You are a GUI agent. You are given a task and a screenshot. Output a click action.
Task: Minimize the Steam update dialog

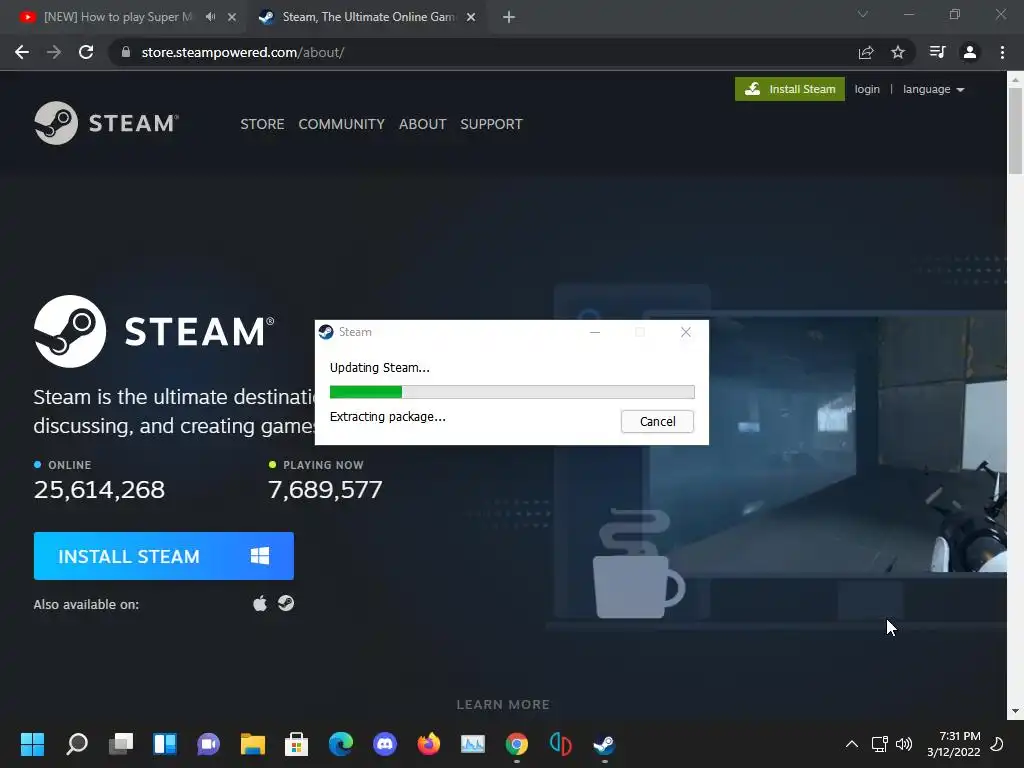click(594, 332)
